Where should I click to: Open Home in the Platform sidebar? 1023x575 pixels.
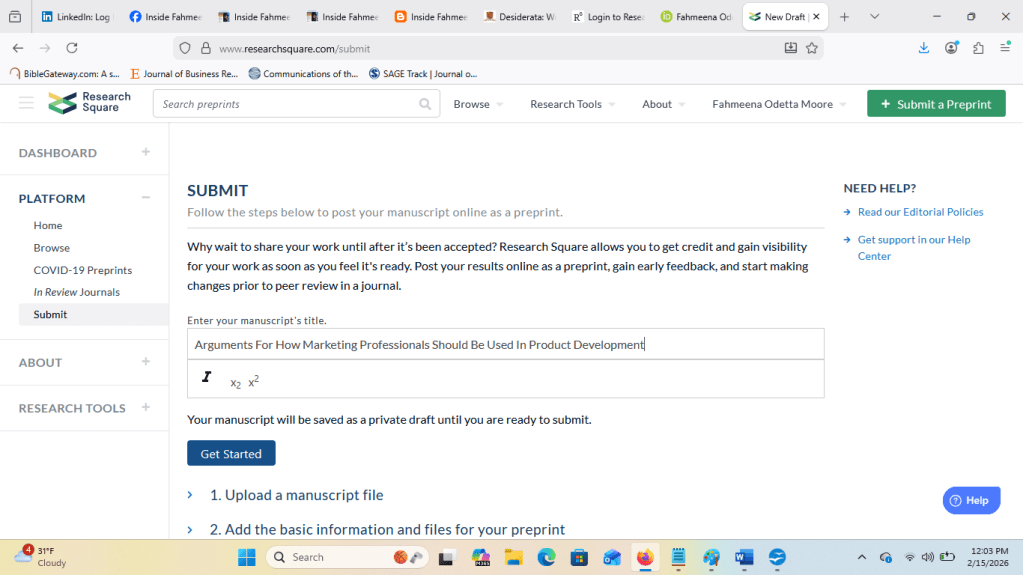[x=48, y=225]
